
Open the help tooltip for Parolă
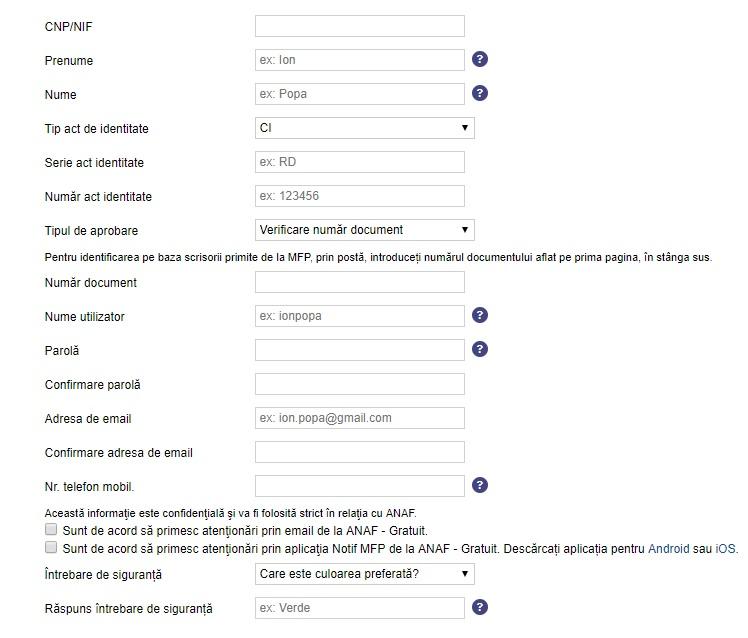[x=480, y=350]
